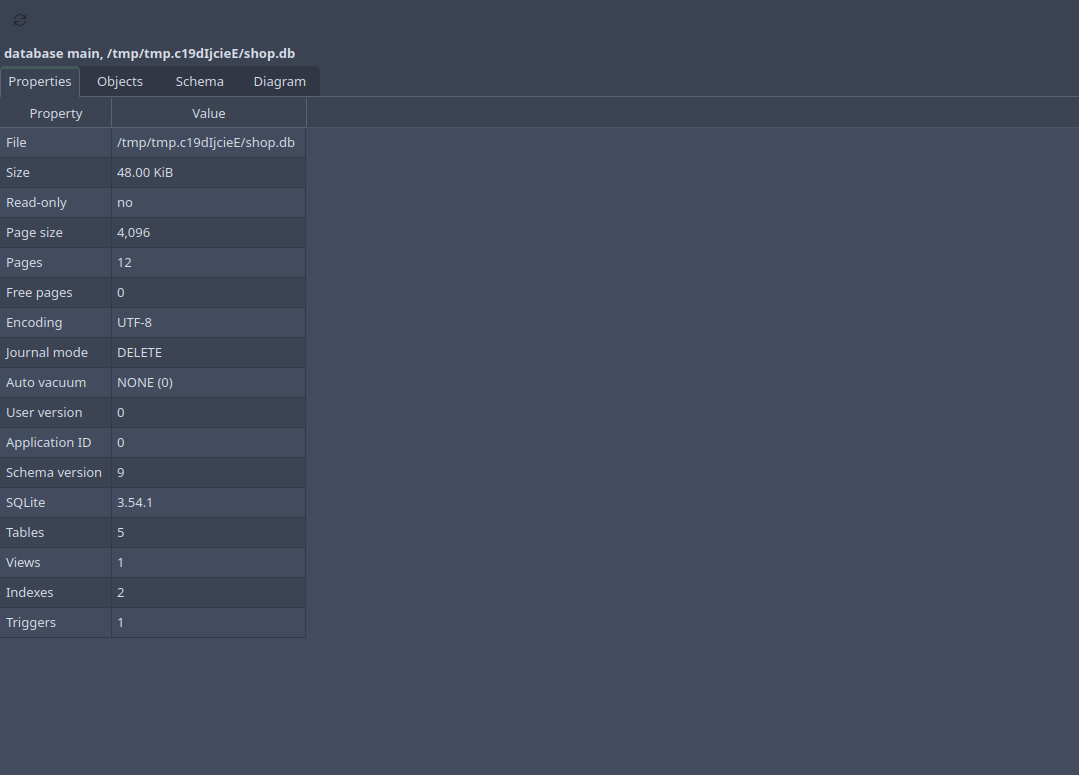Image resolution: width=1079 pixels, height=775 pixels.
Task: Select the Pages value 12
Action: click(209, 262)
